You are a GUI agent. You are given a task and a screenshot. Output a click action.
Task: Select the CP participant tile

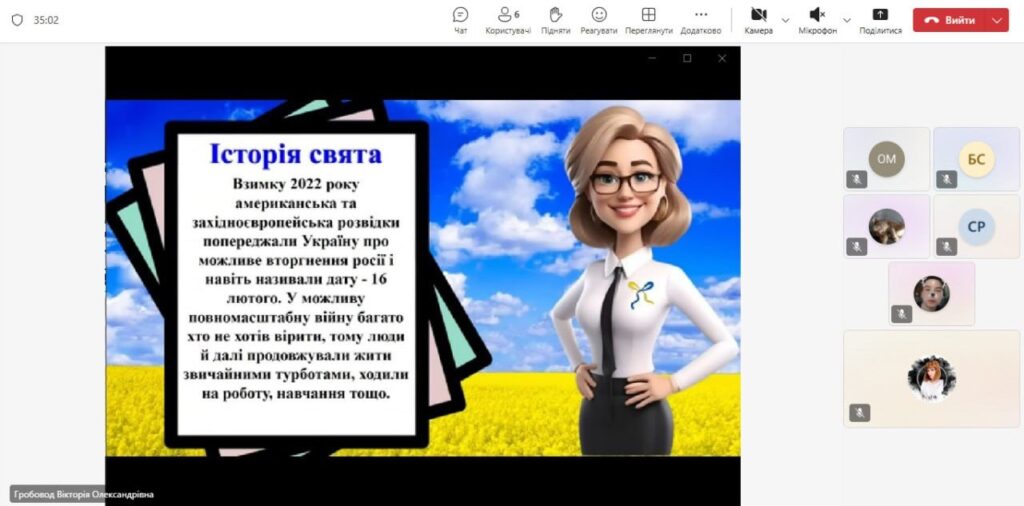[976, 226]
